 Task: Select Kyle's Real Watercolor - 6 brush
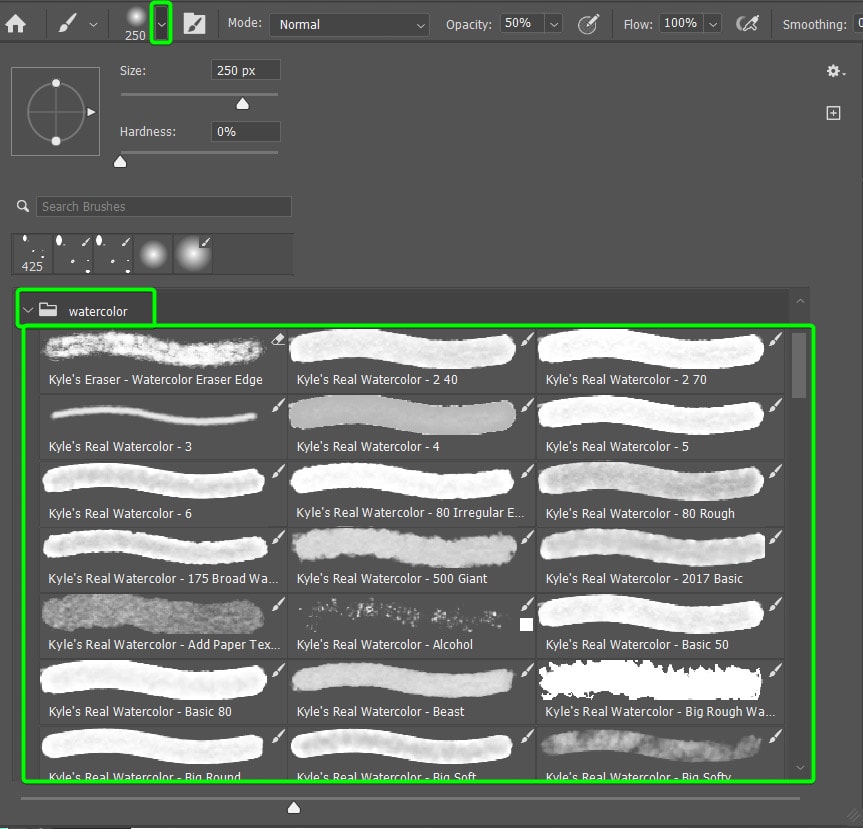pos(163,494)
